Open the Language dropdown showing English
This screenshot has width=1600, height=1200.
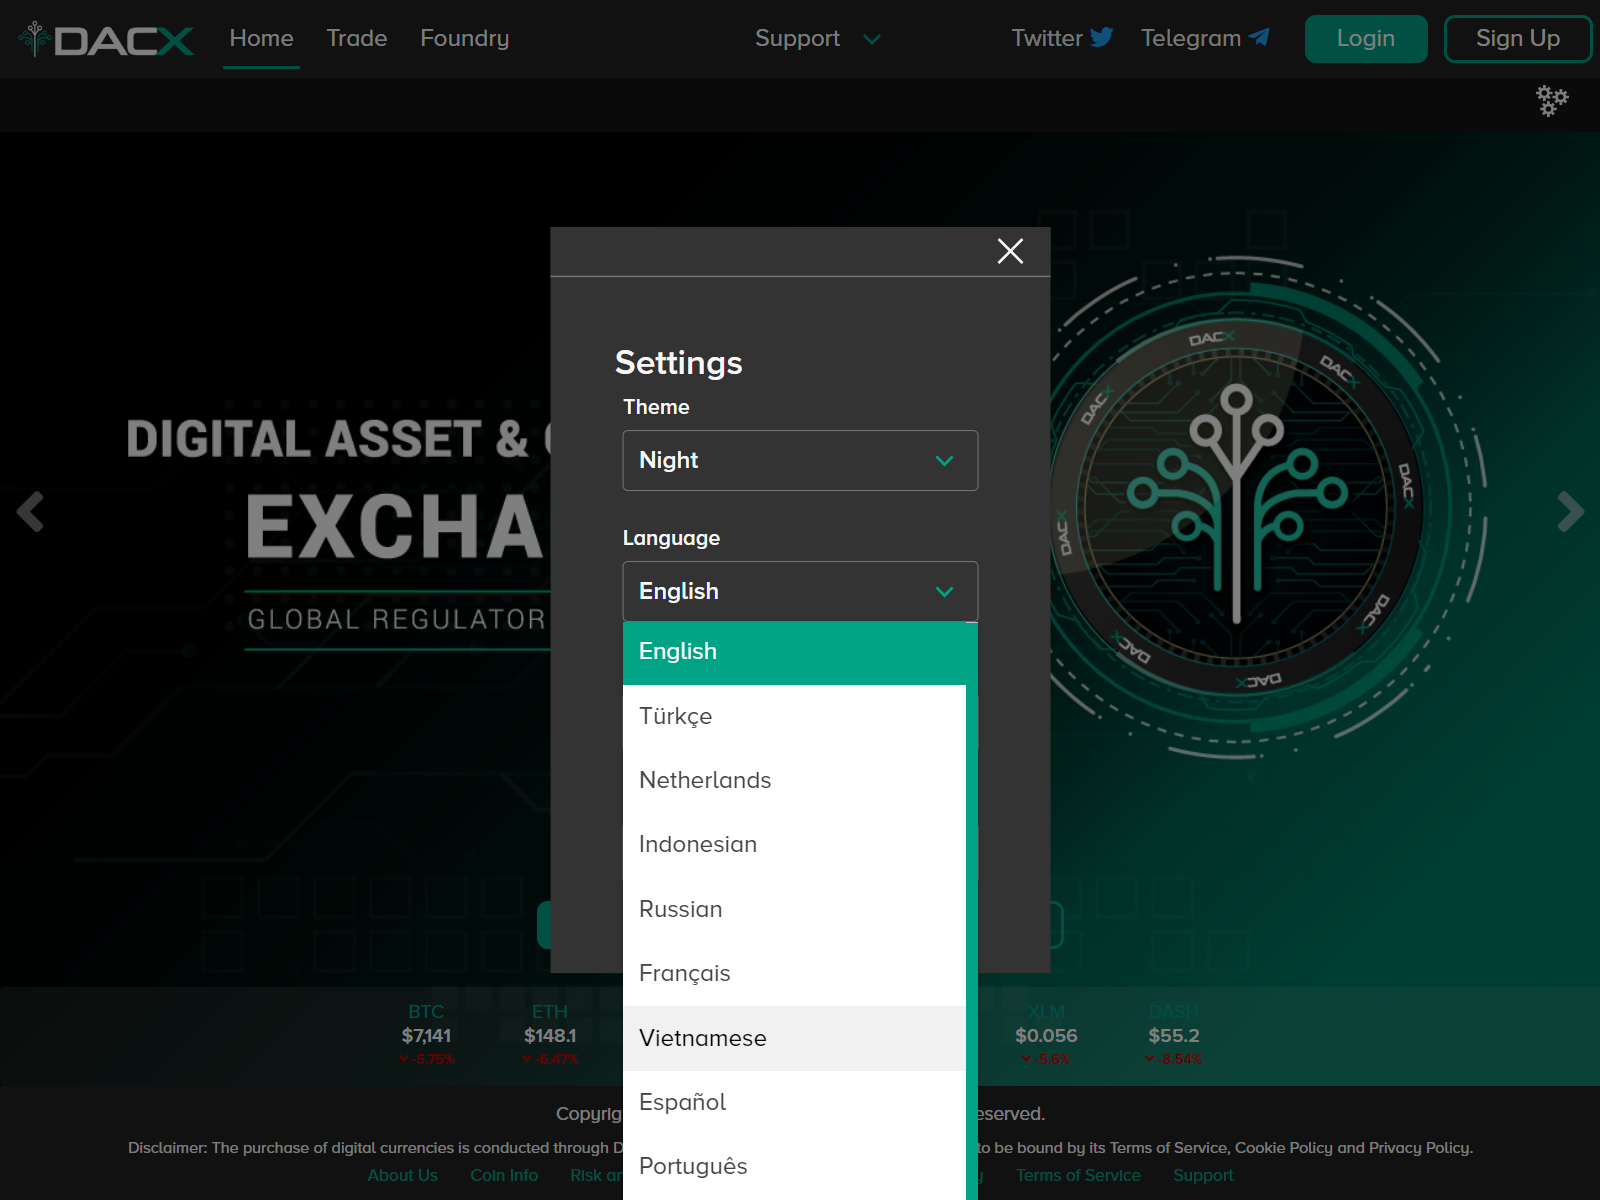[x=800, y=591]
